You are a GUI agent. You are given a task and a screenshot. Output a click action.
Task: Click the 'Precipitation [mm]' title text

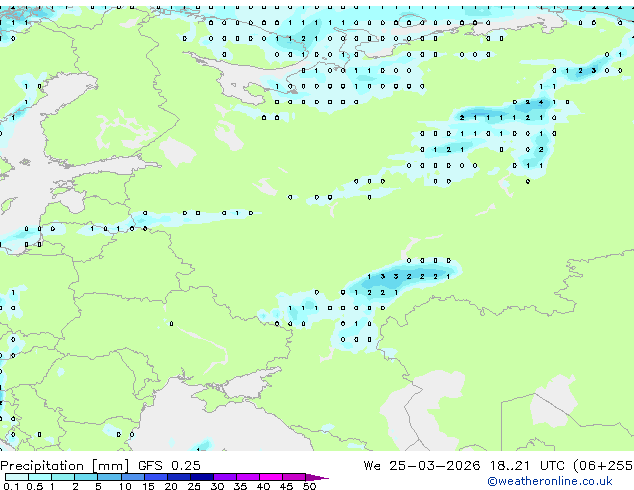[65, 466]
